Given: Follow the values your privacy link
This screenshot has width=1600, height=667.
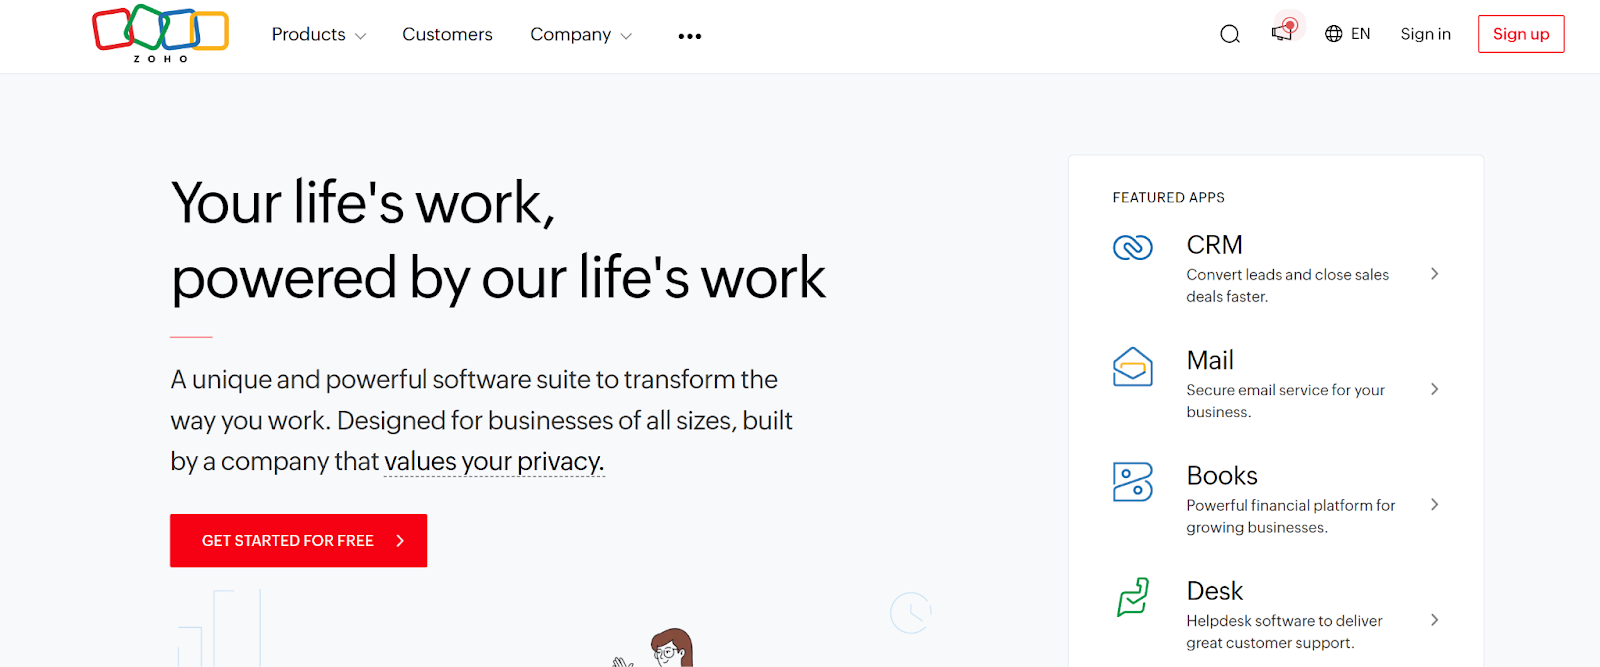Looking at the screenshot, I should tap(494, 461).
